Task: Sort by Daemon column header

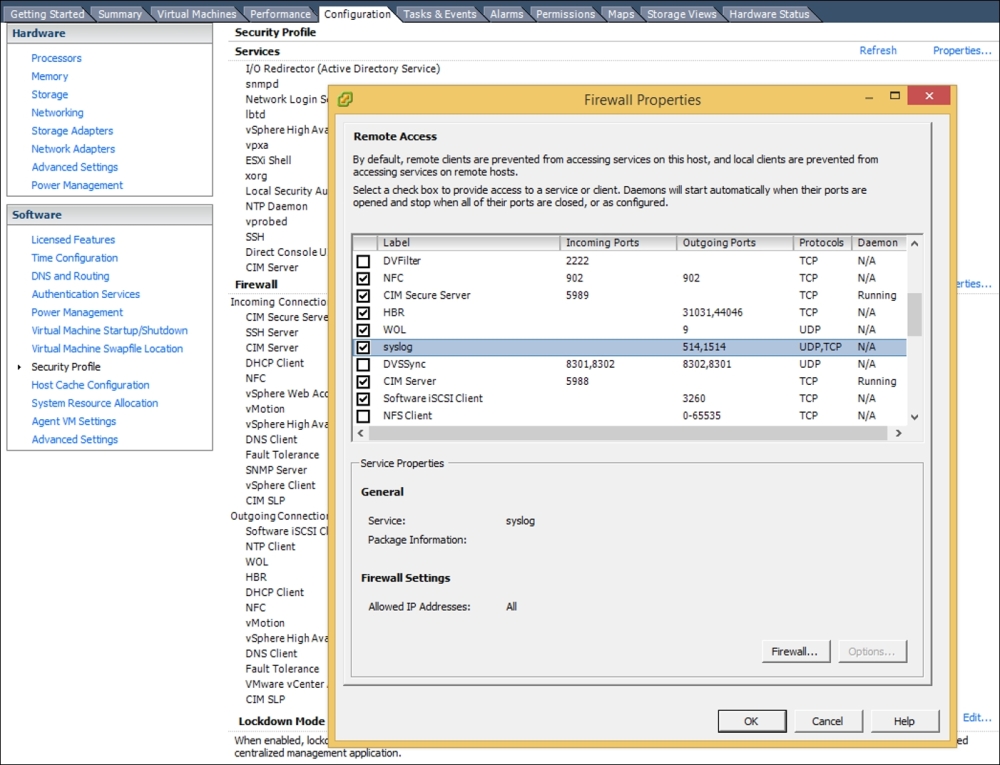Action: click(879, 243)
